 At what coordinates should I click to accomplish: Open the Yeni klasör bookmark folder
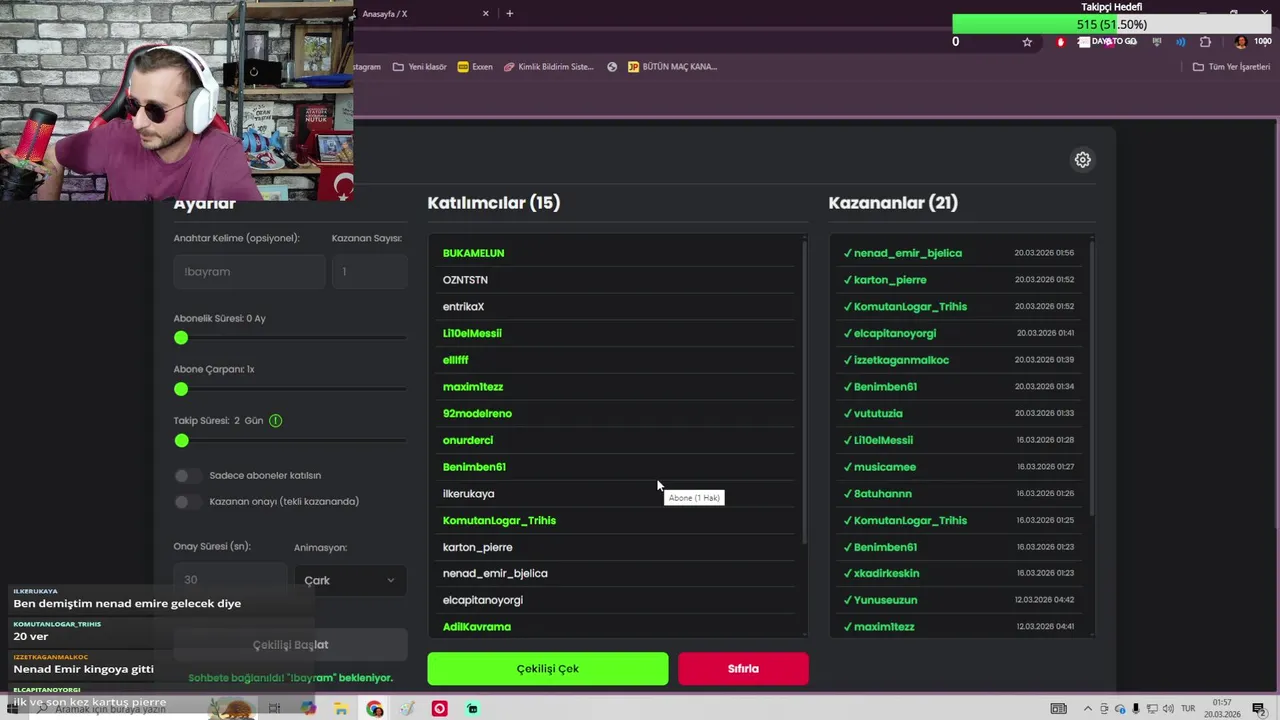[x=419, y=67]
